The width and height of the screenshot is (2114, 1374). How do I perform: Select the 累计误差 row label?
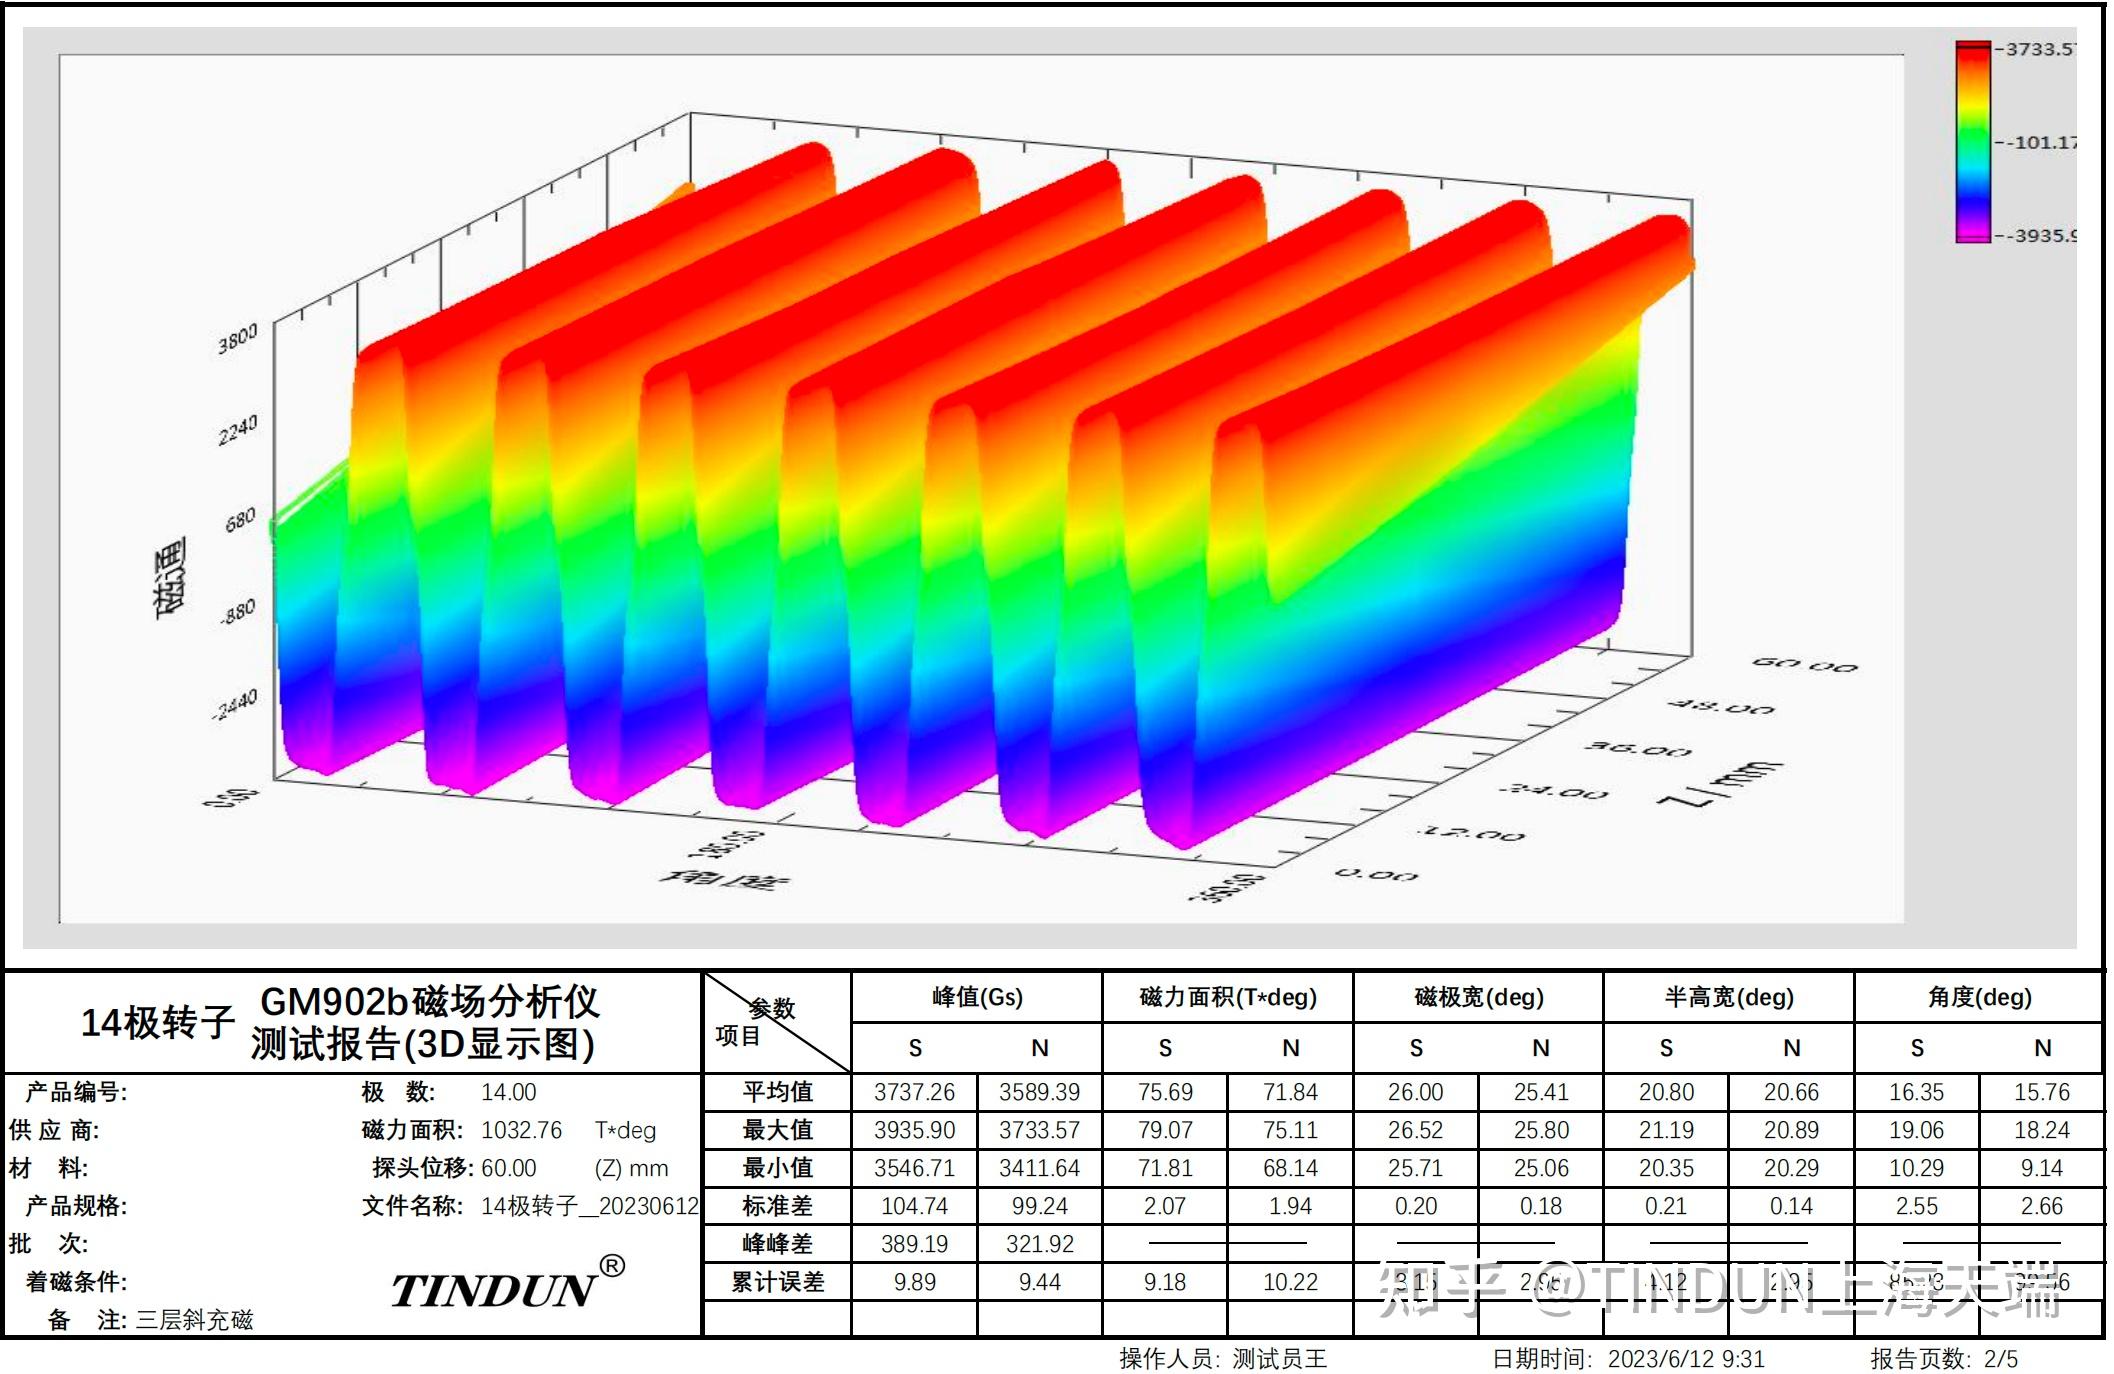pos(778,1282)
